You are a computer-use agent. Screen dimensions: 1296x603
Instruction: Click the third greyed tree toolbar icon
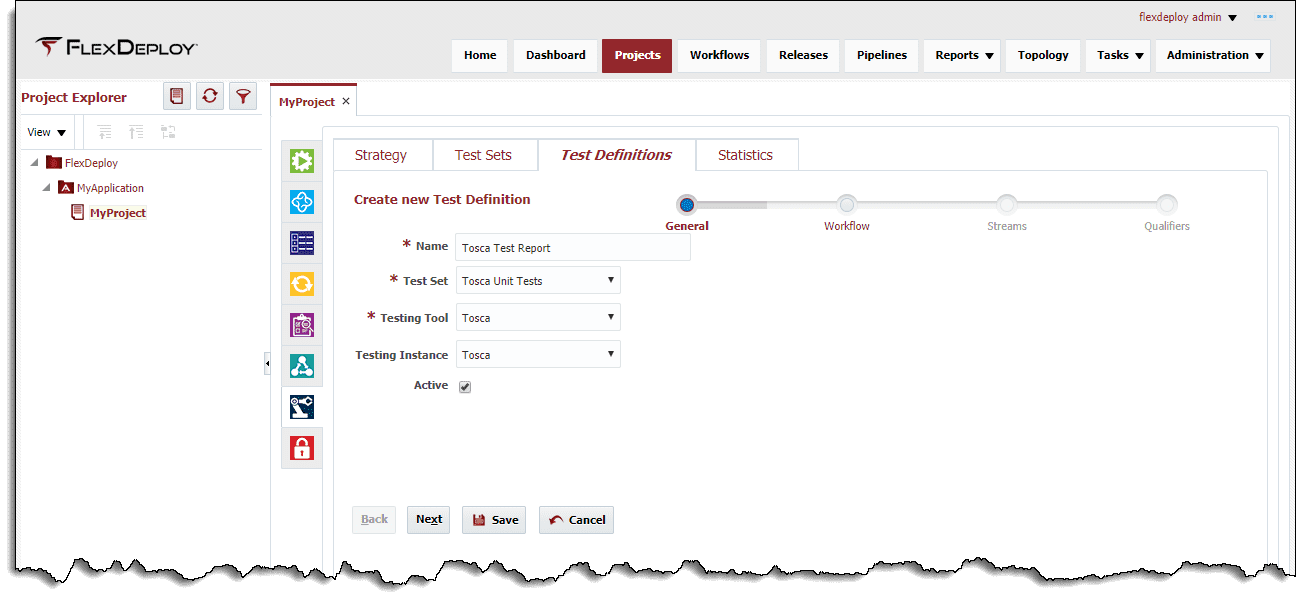[168, 132]
